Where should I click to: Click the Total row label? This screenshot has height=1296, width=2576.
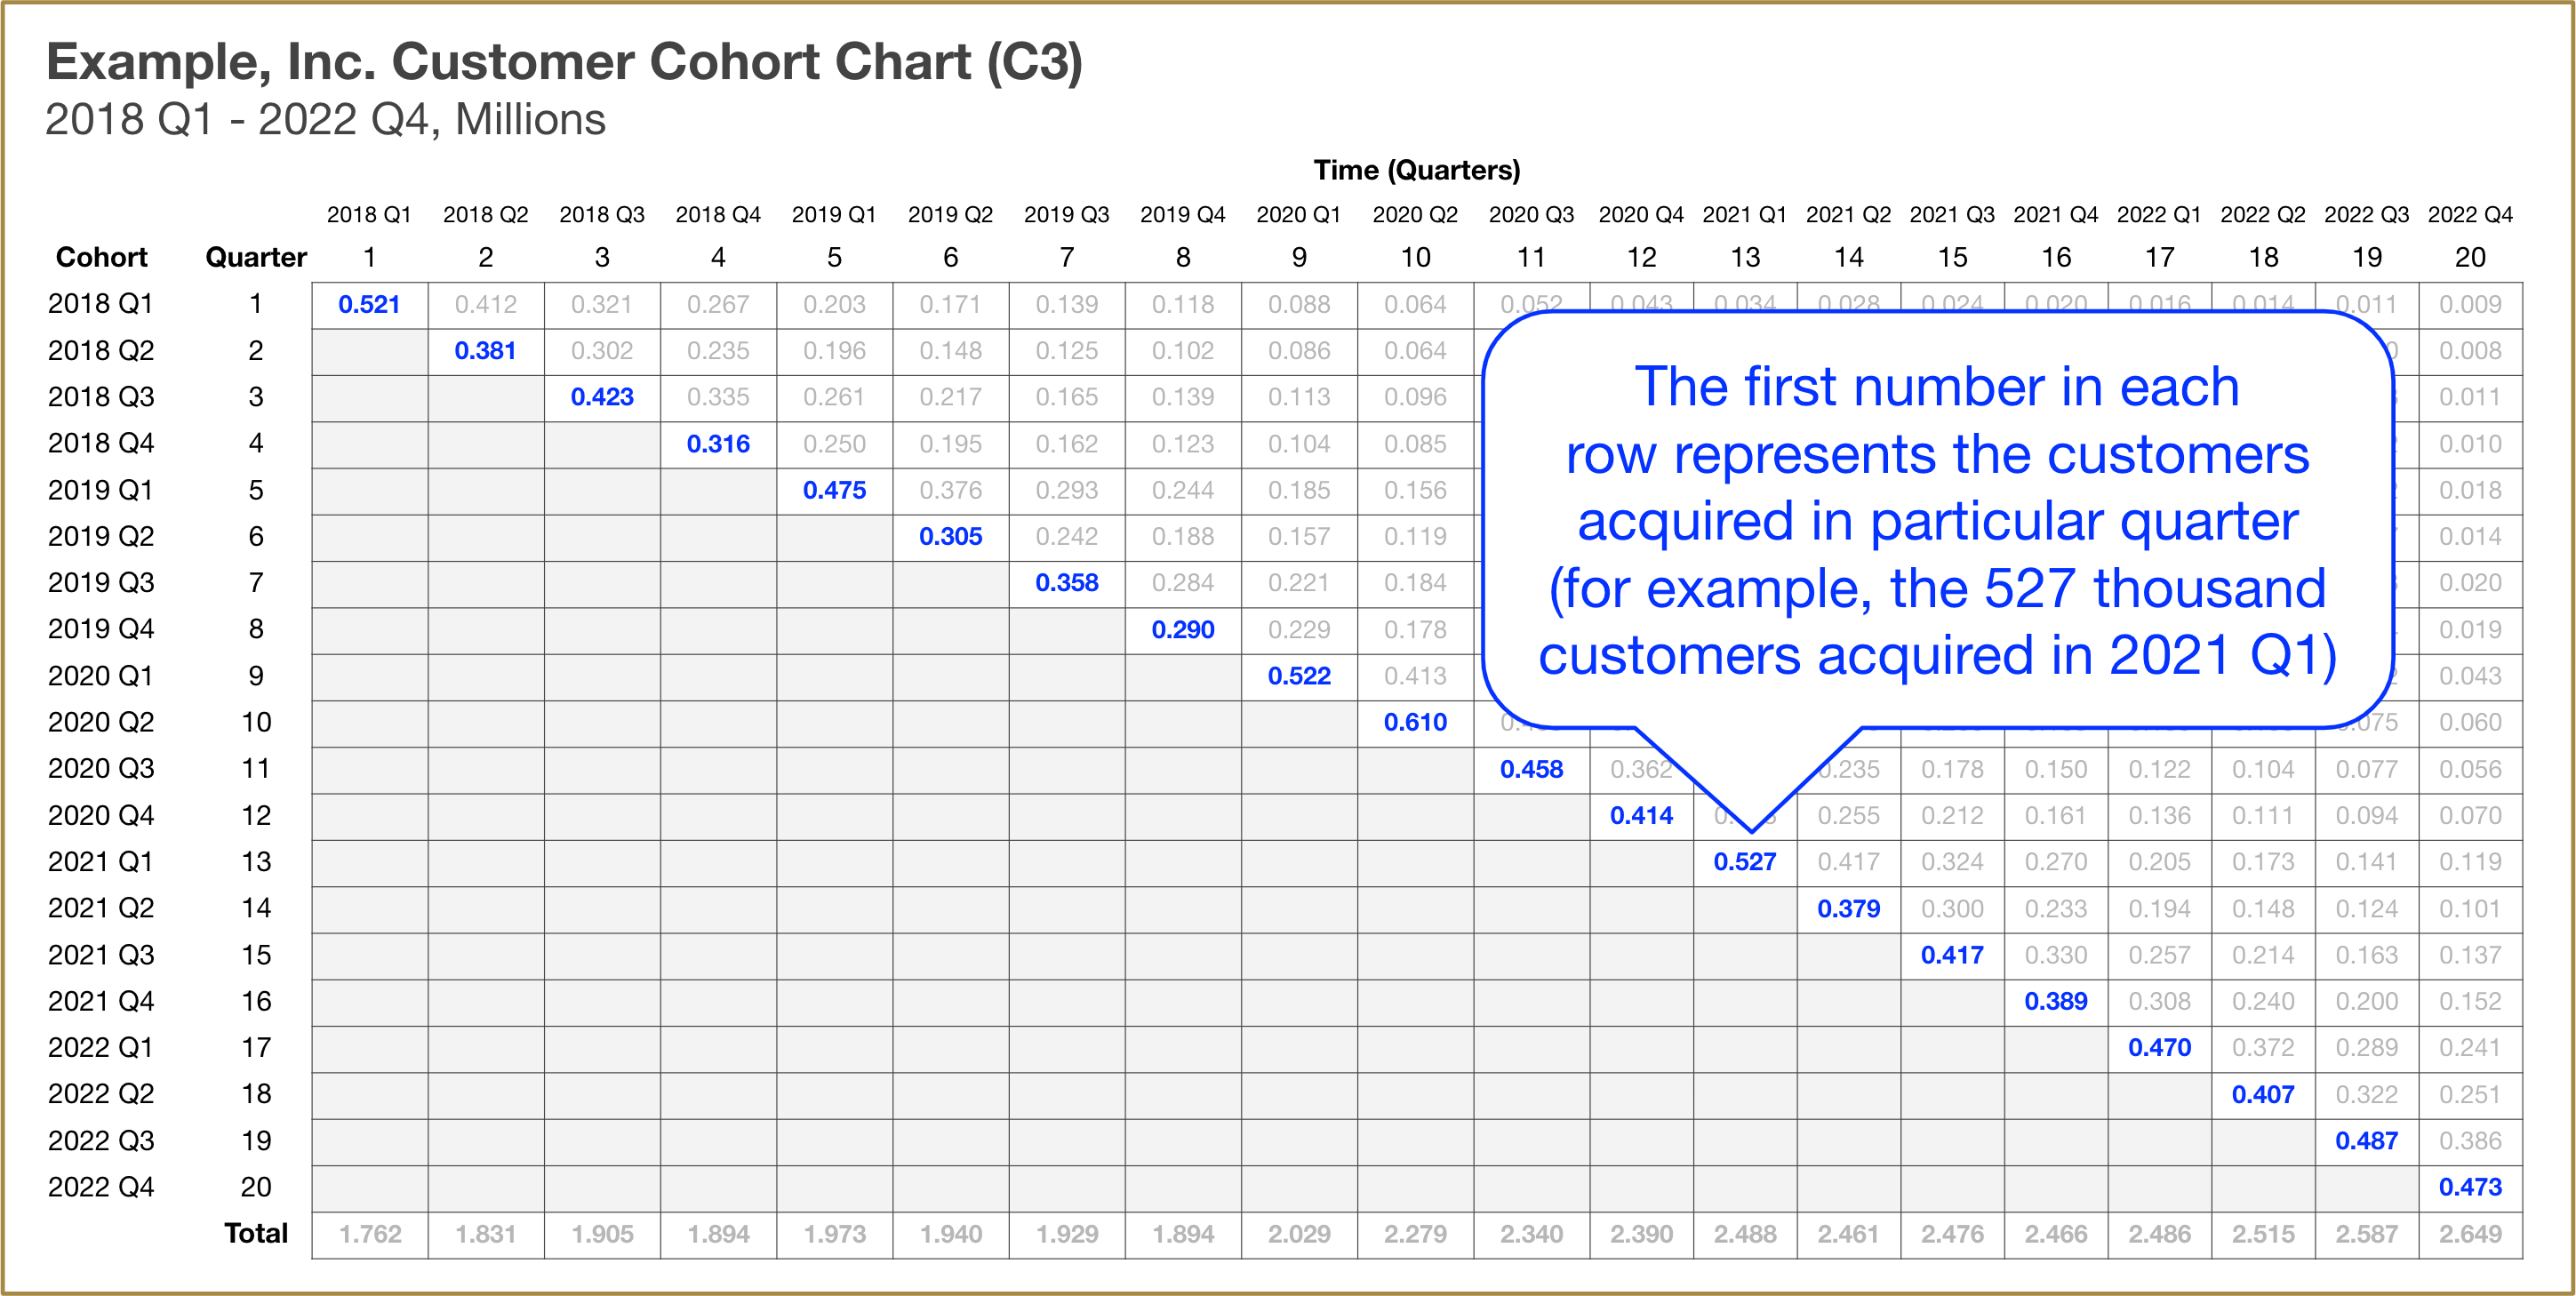[256, 1233]
